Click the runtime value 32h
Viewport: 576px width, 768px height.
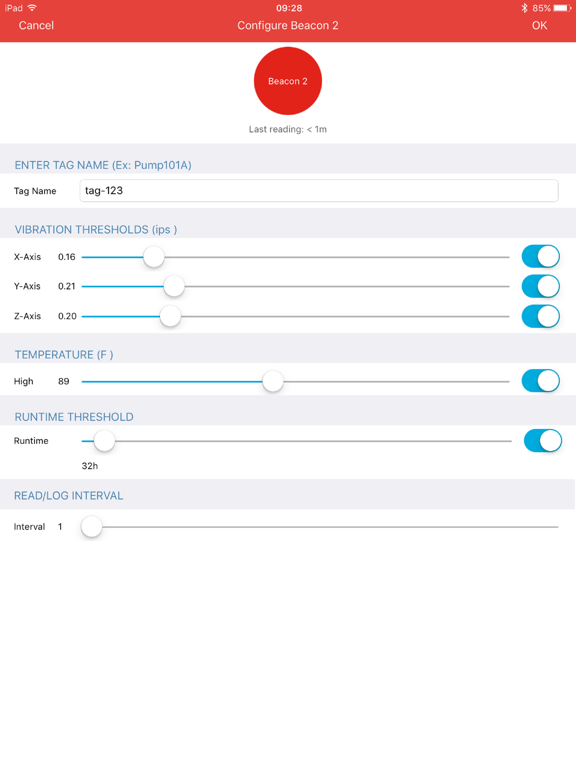(x=90, y=466)
